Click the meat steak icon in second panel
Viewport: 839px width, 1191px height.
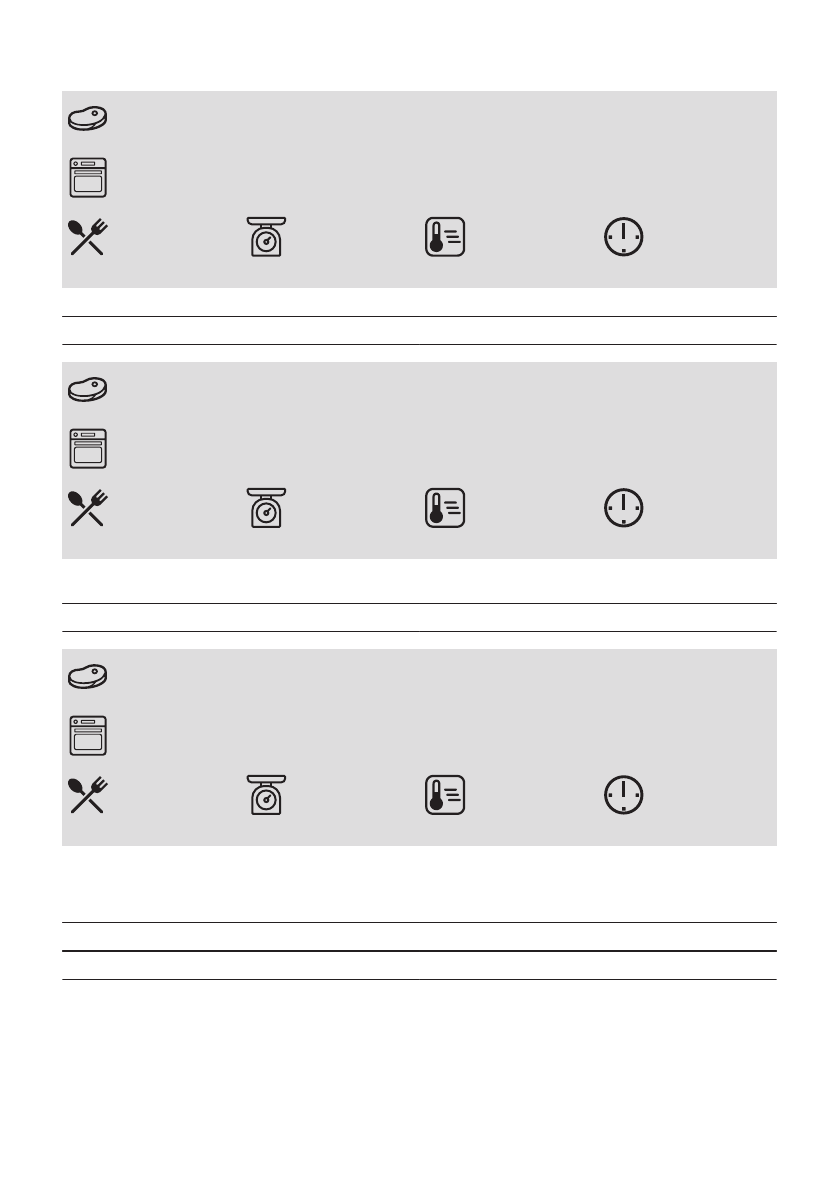point(87,389)
